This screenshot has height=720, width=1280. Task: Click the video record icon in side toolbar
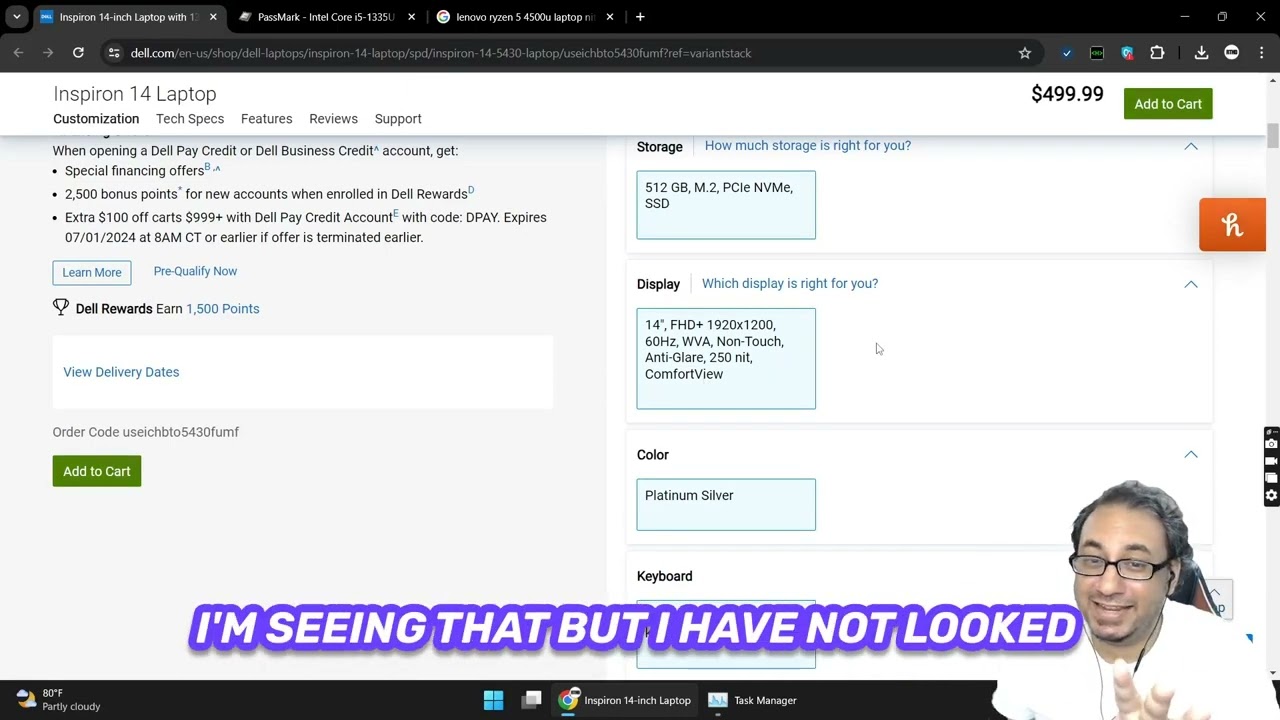click(x=1271, y=461)
